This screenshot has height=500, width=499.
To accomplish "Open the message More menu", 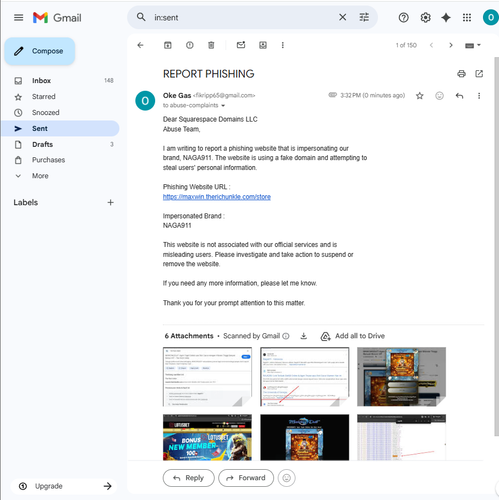I will 479,96.
